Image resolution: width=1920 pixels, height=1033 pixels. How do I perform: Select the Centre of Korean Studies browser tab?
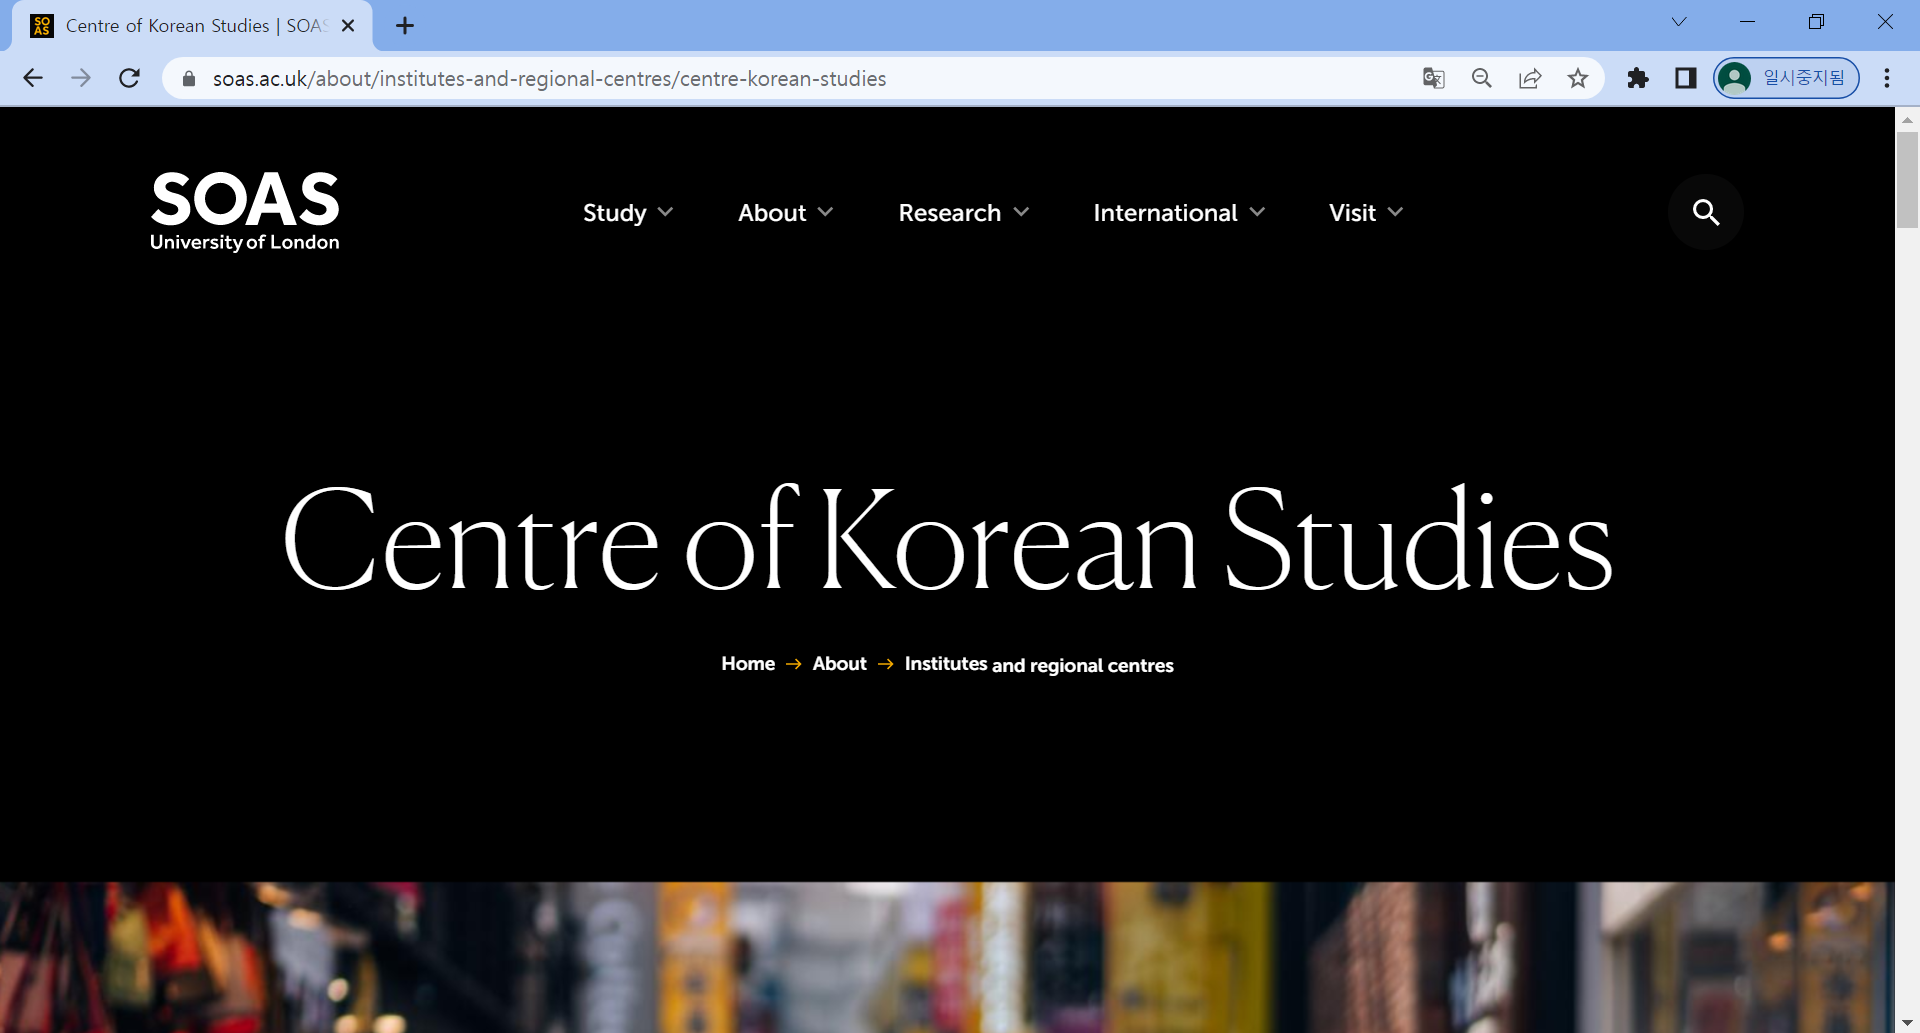pos(191,26)
